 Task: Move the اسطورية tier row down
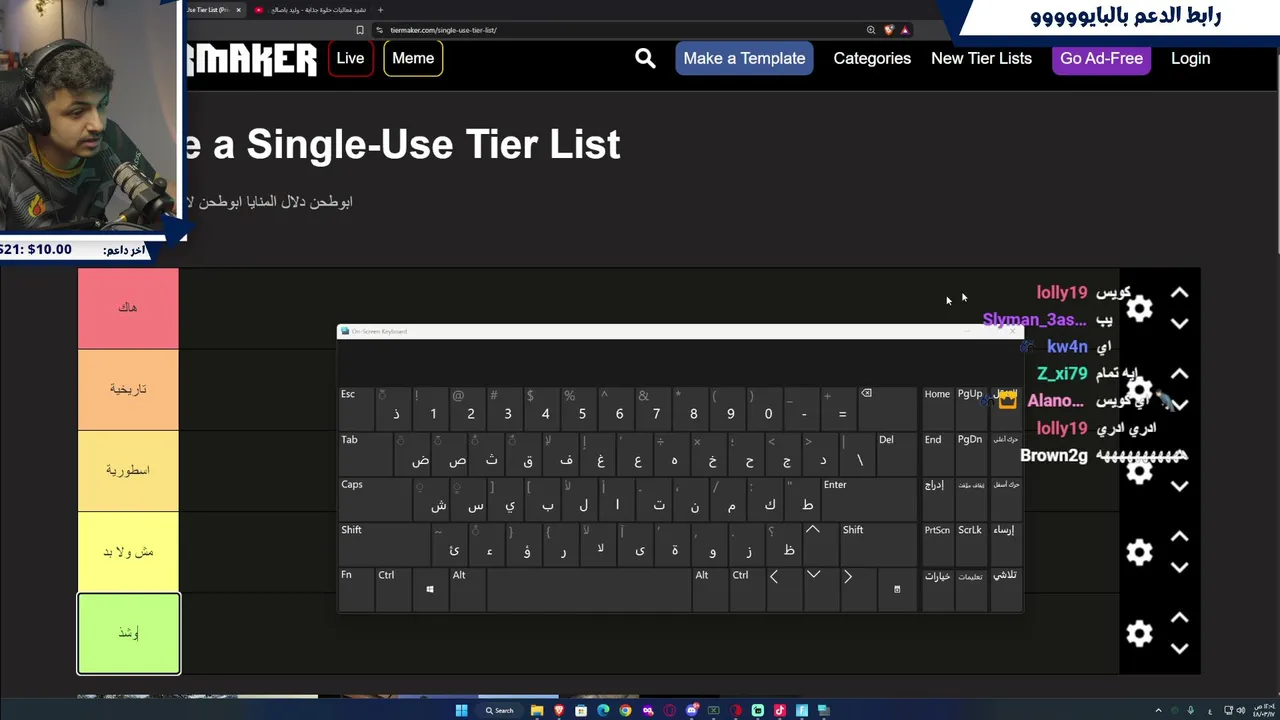1180,487
